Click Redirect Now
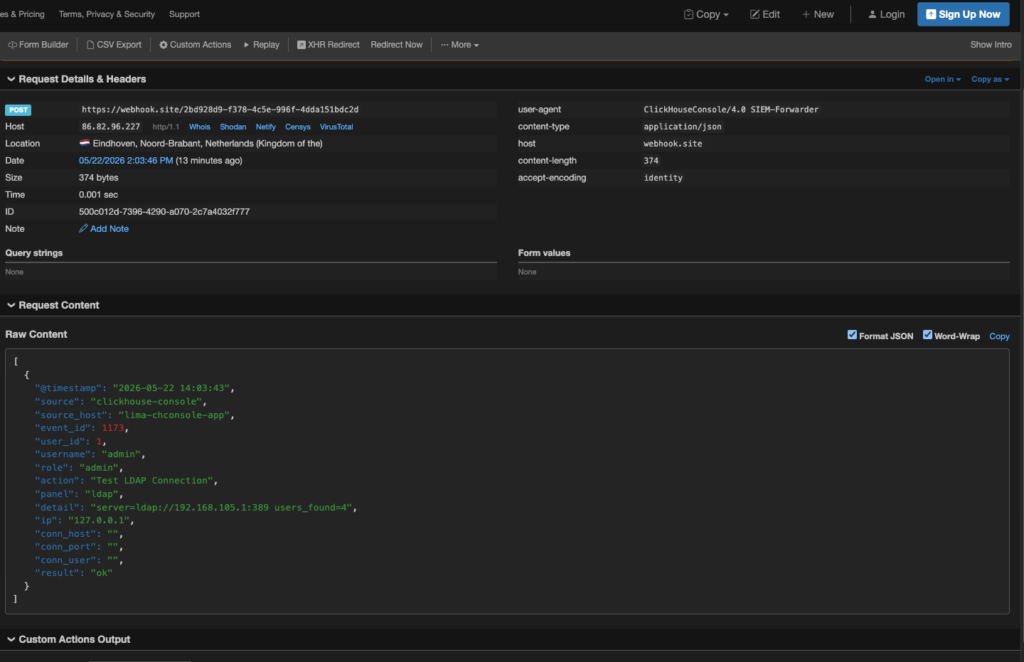Screen dimensions: 1024x662 tap(396, 44)
